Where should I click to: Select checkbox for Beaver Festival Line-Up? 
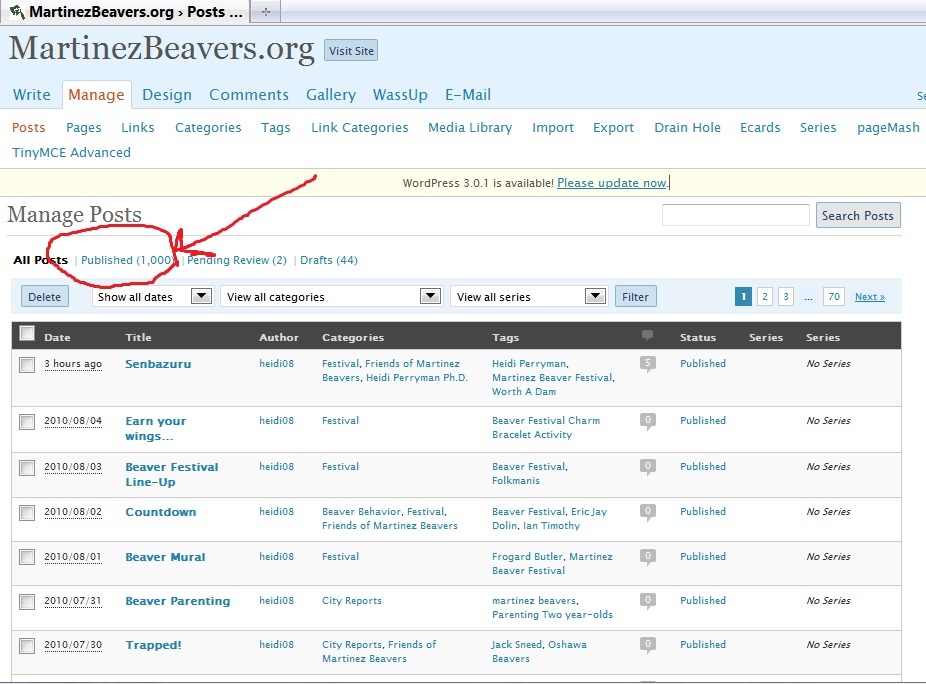[27, 468]
